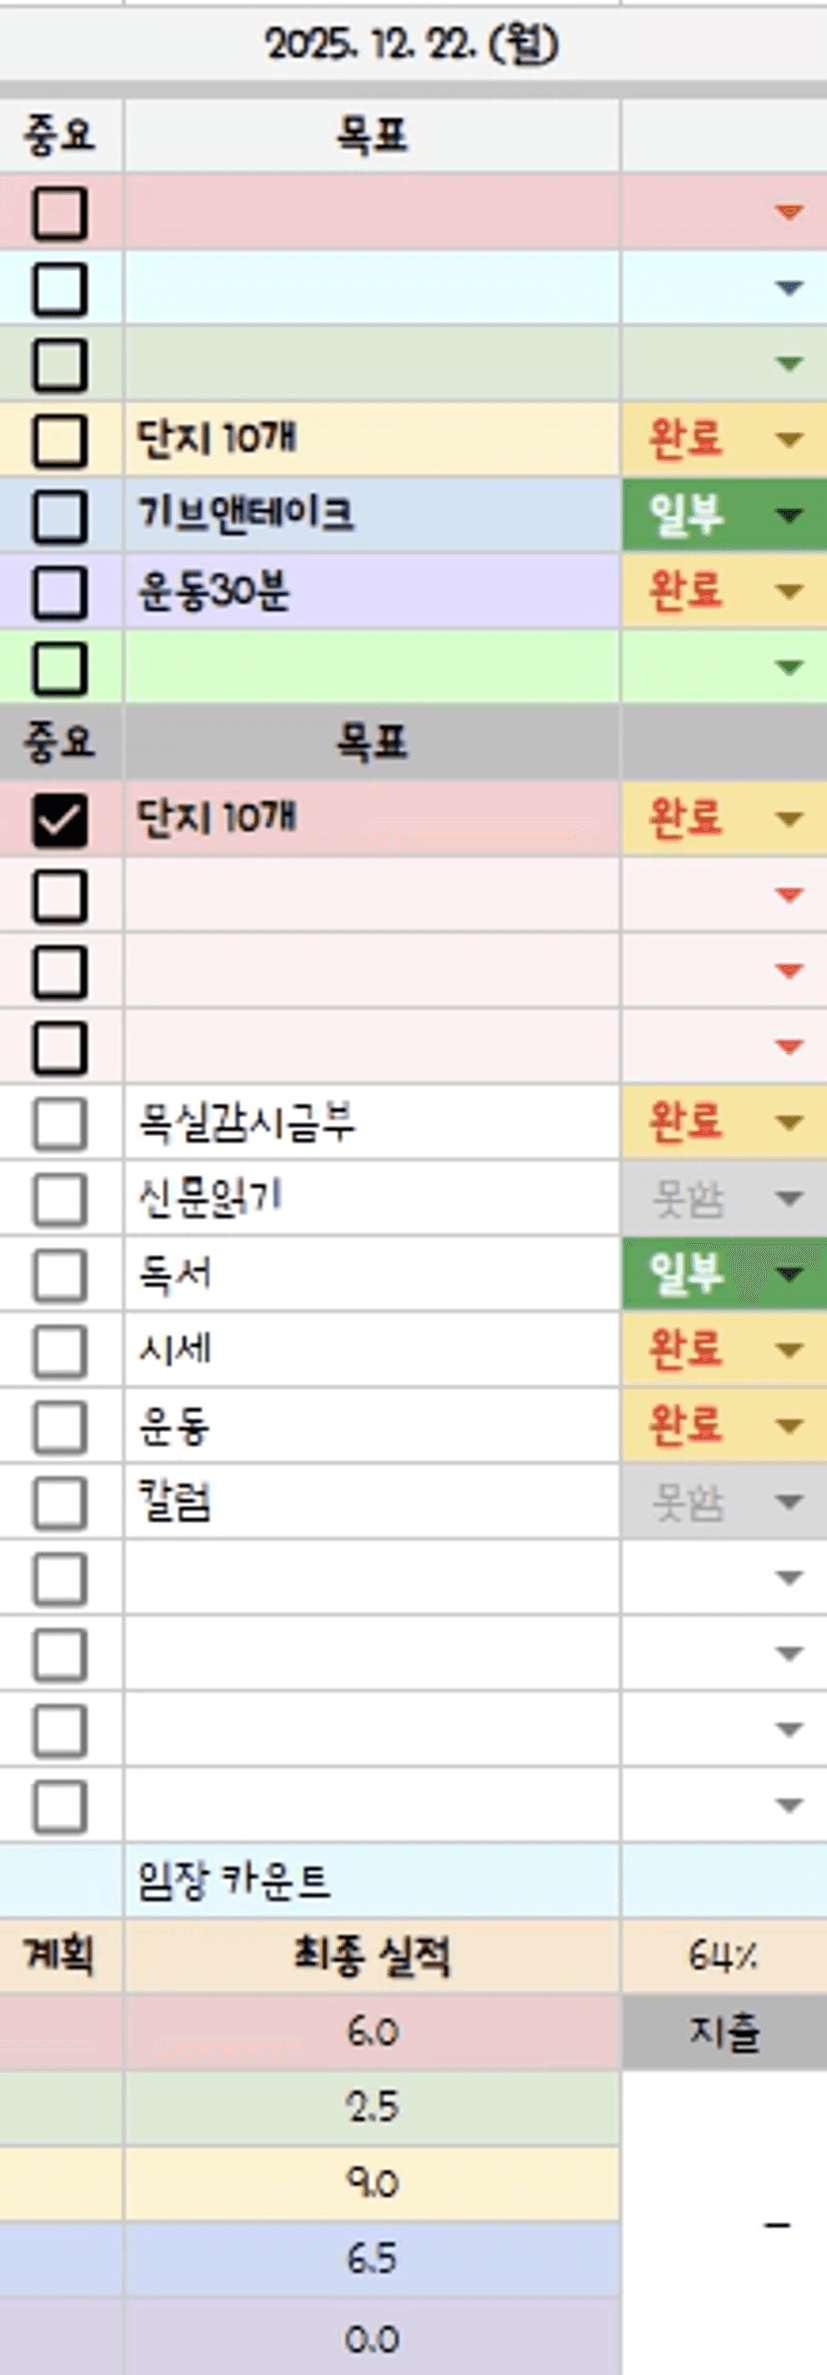
Task: Tick the 칼럼 row checkbox
Action: 60,1504
